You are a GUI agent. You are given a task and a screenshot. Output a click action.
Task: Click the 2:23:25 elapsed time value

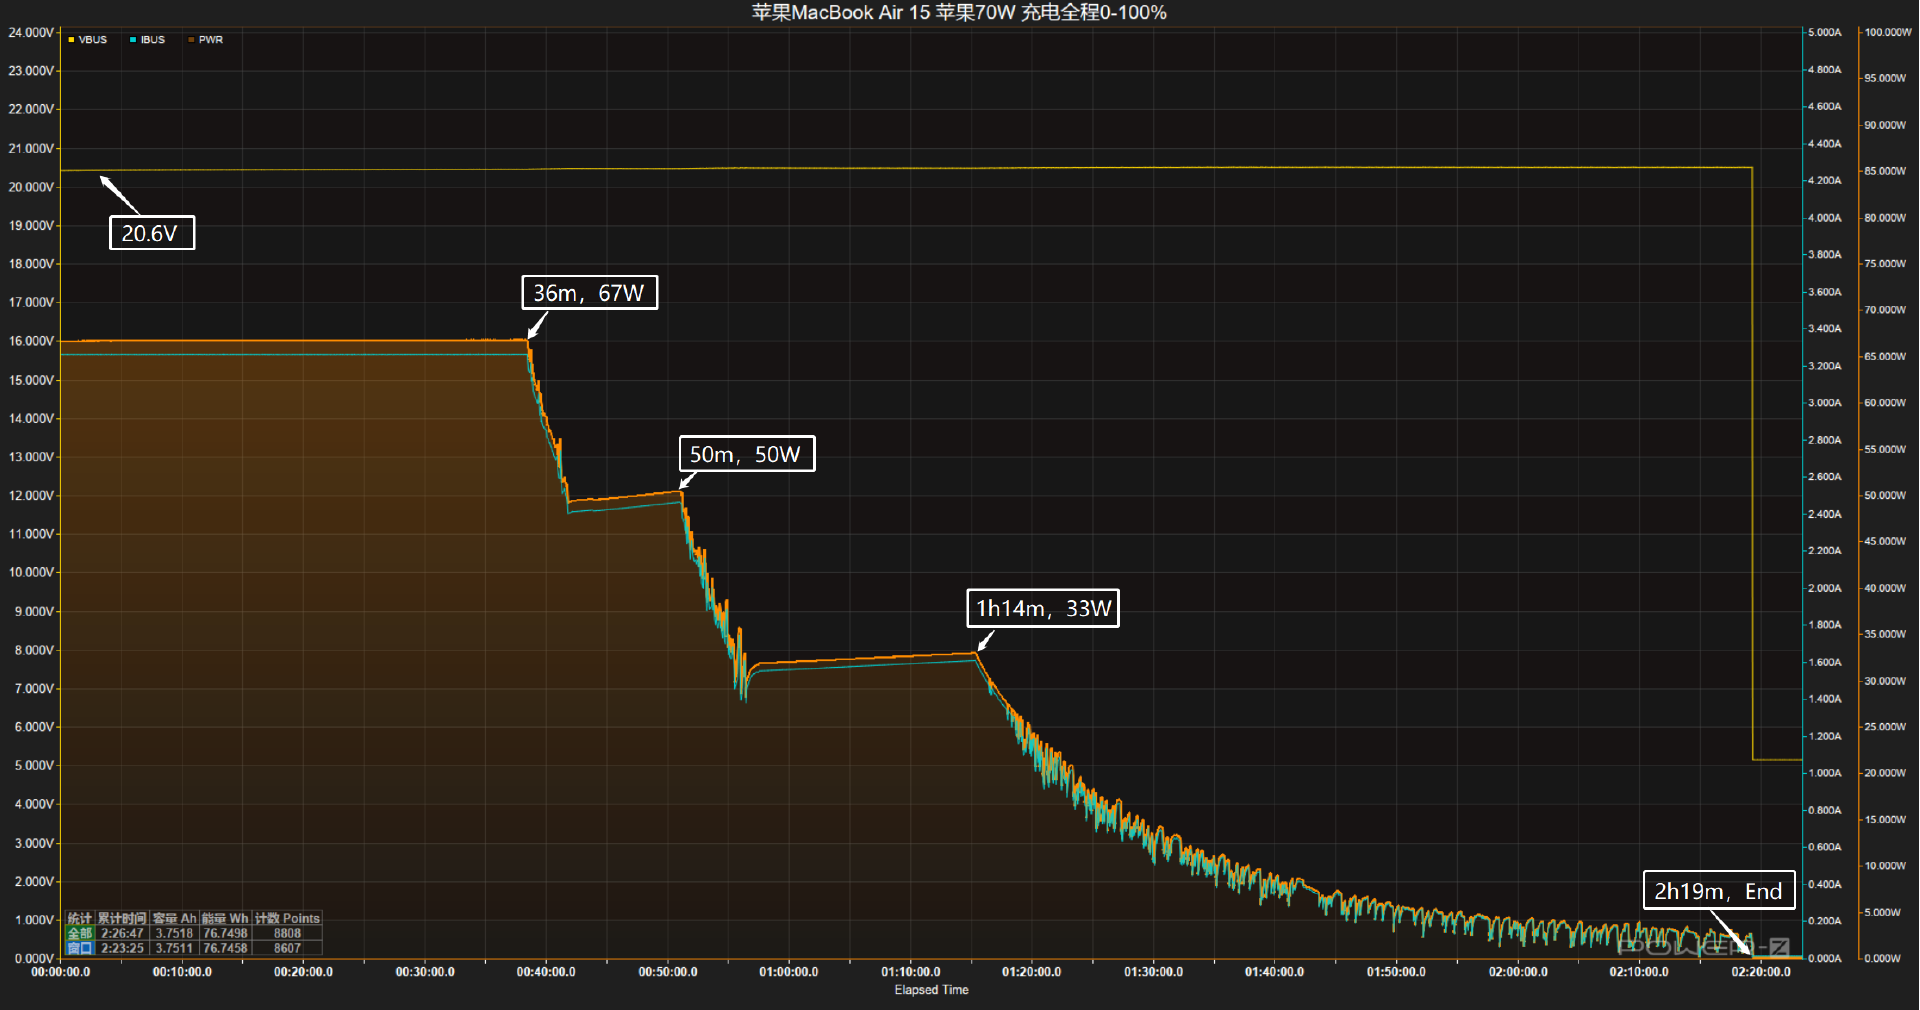click(122, 948)
